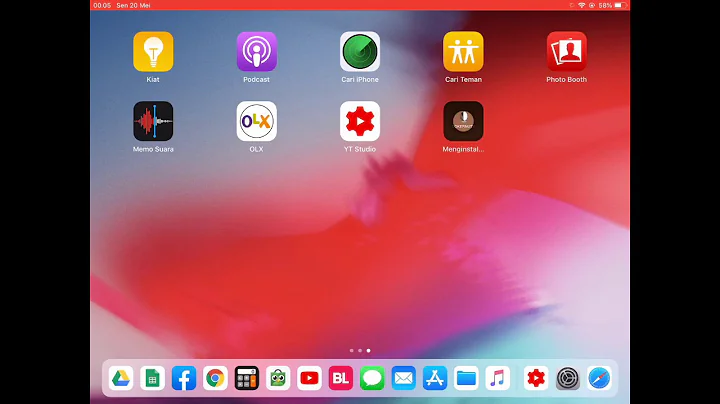
Task: Tap the 58% battery percentage text
Action: coord(605,6)
